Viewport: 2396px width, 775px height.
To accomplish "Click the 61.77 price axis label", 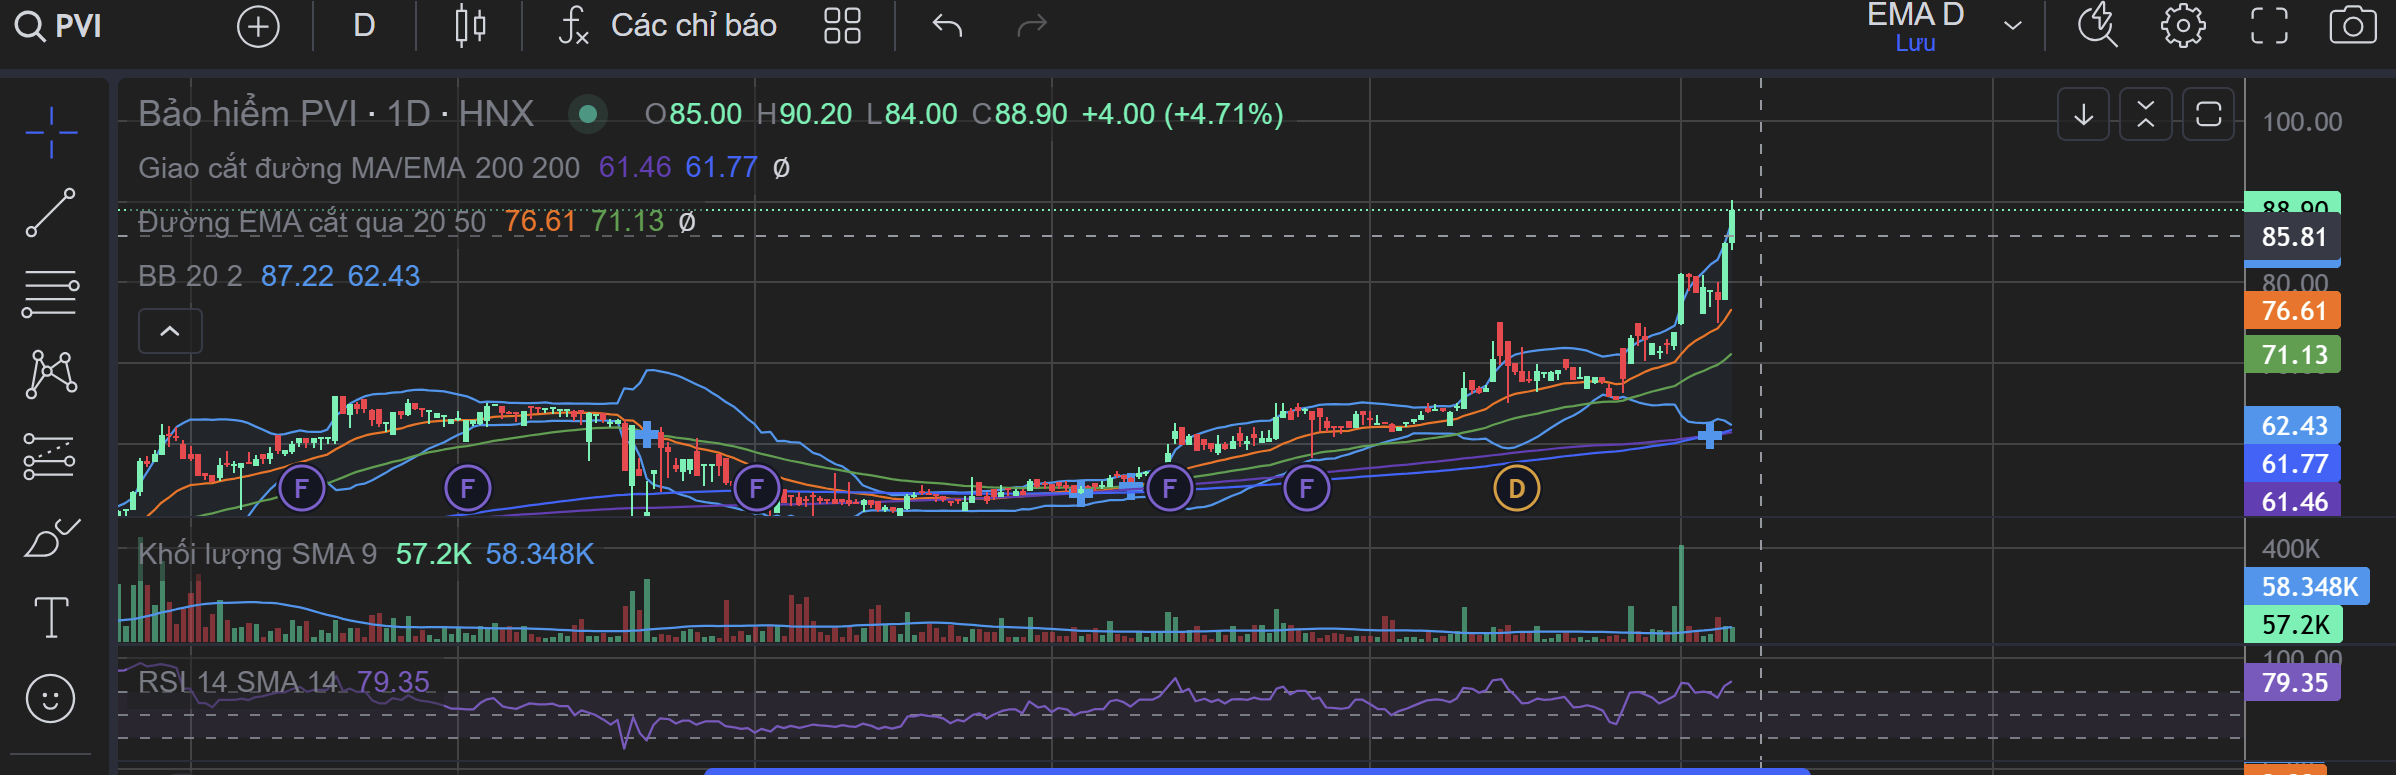I will 2293,464.
